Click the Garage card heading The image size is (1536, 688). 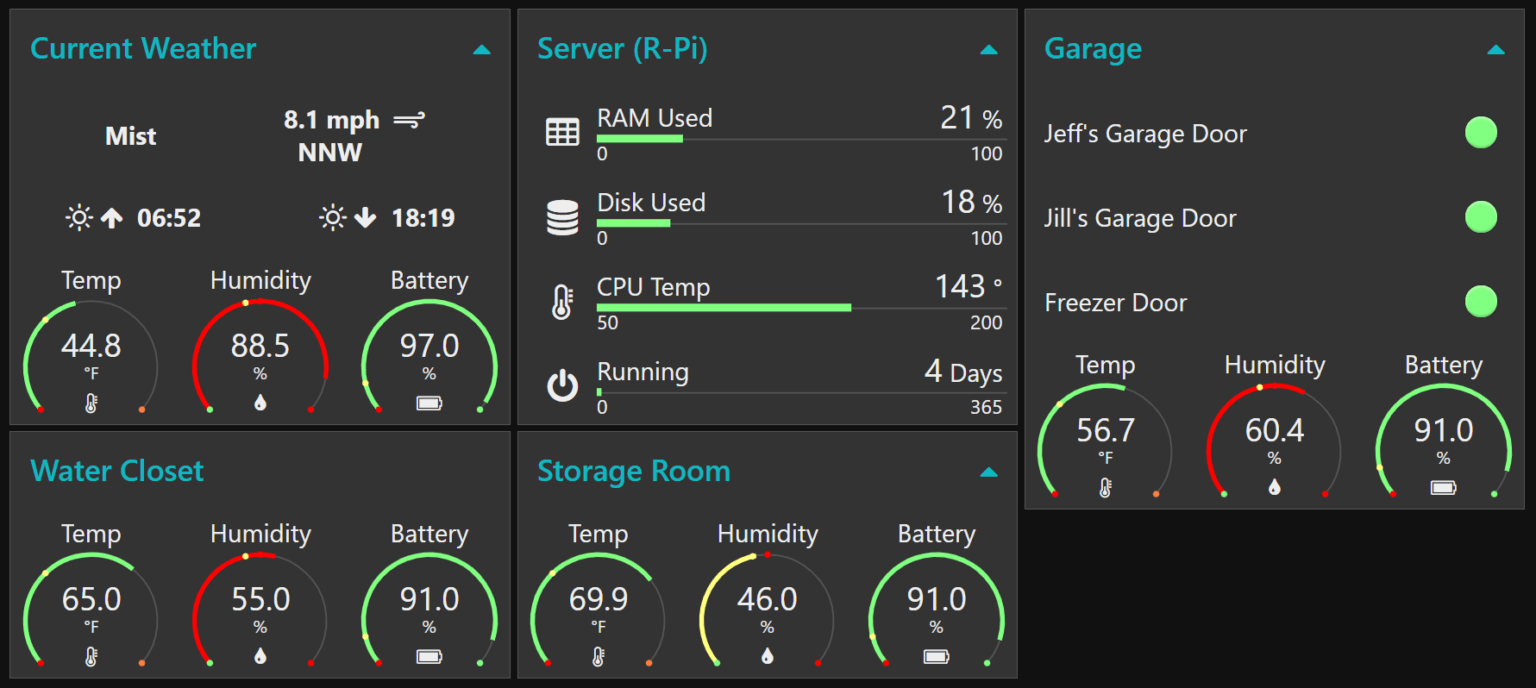coord(1092,48)
